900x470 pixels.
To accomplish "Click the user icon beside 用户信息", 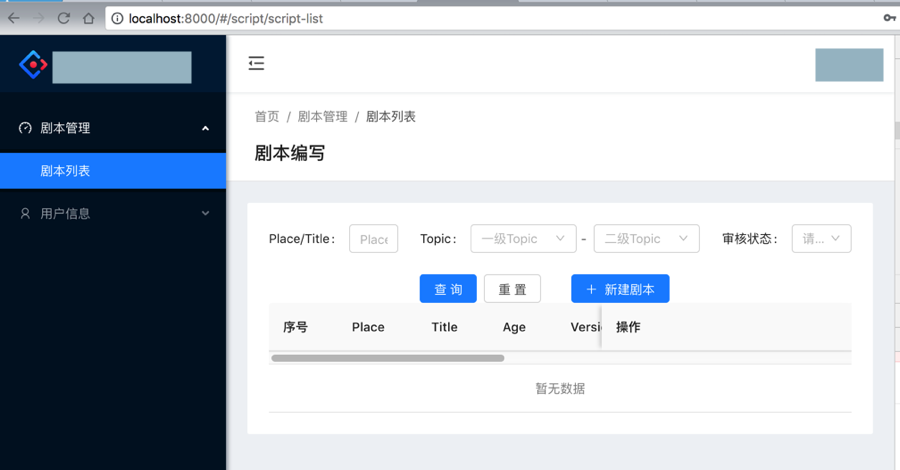I will [x=25, y=213].
